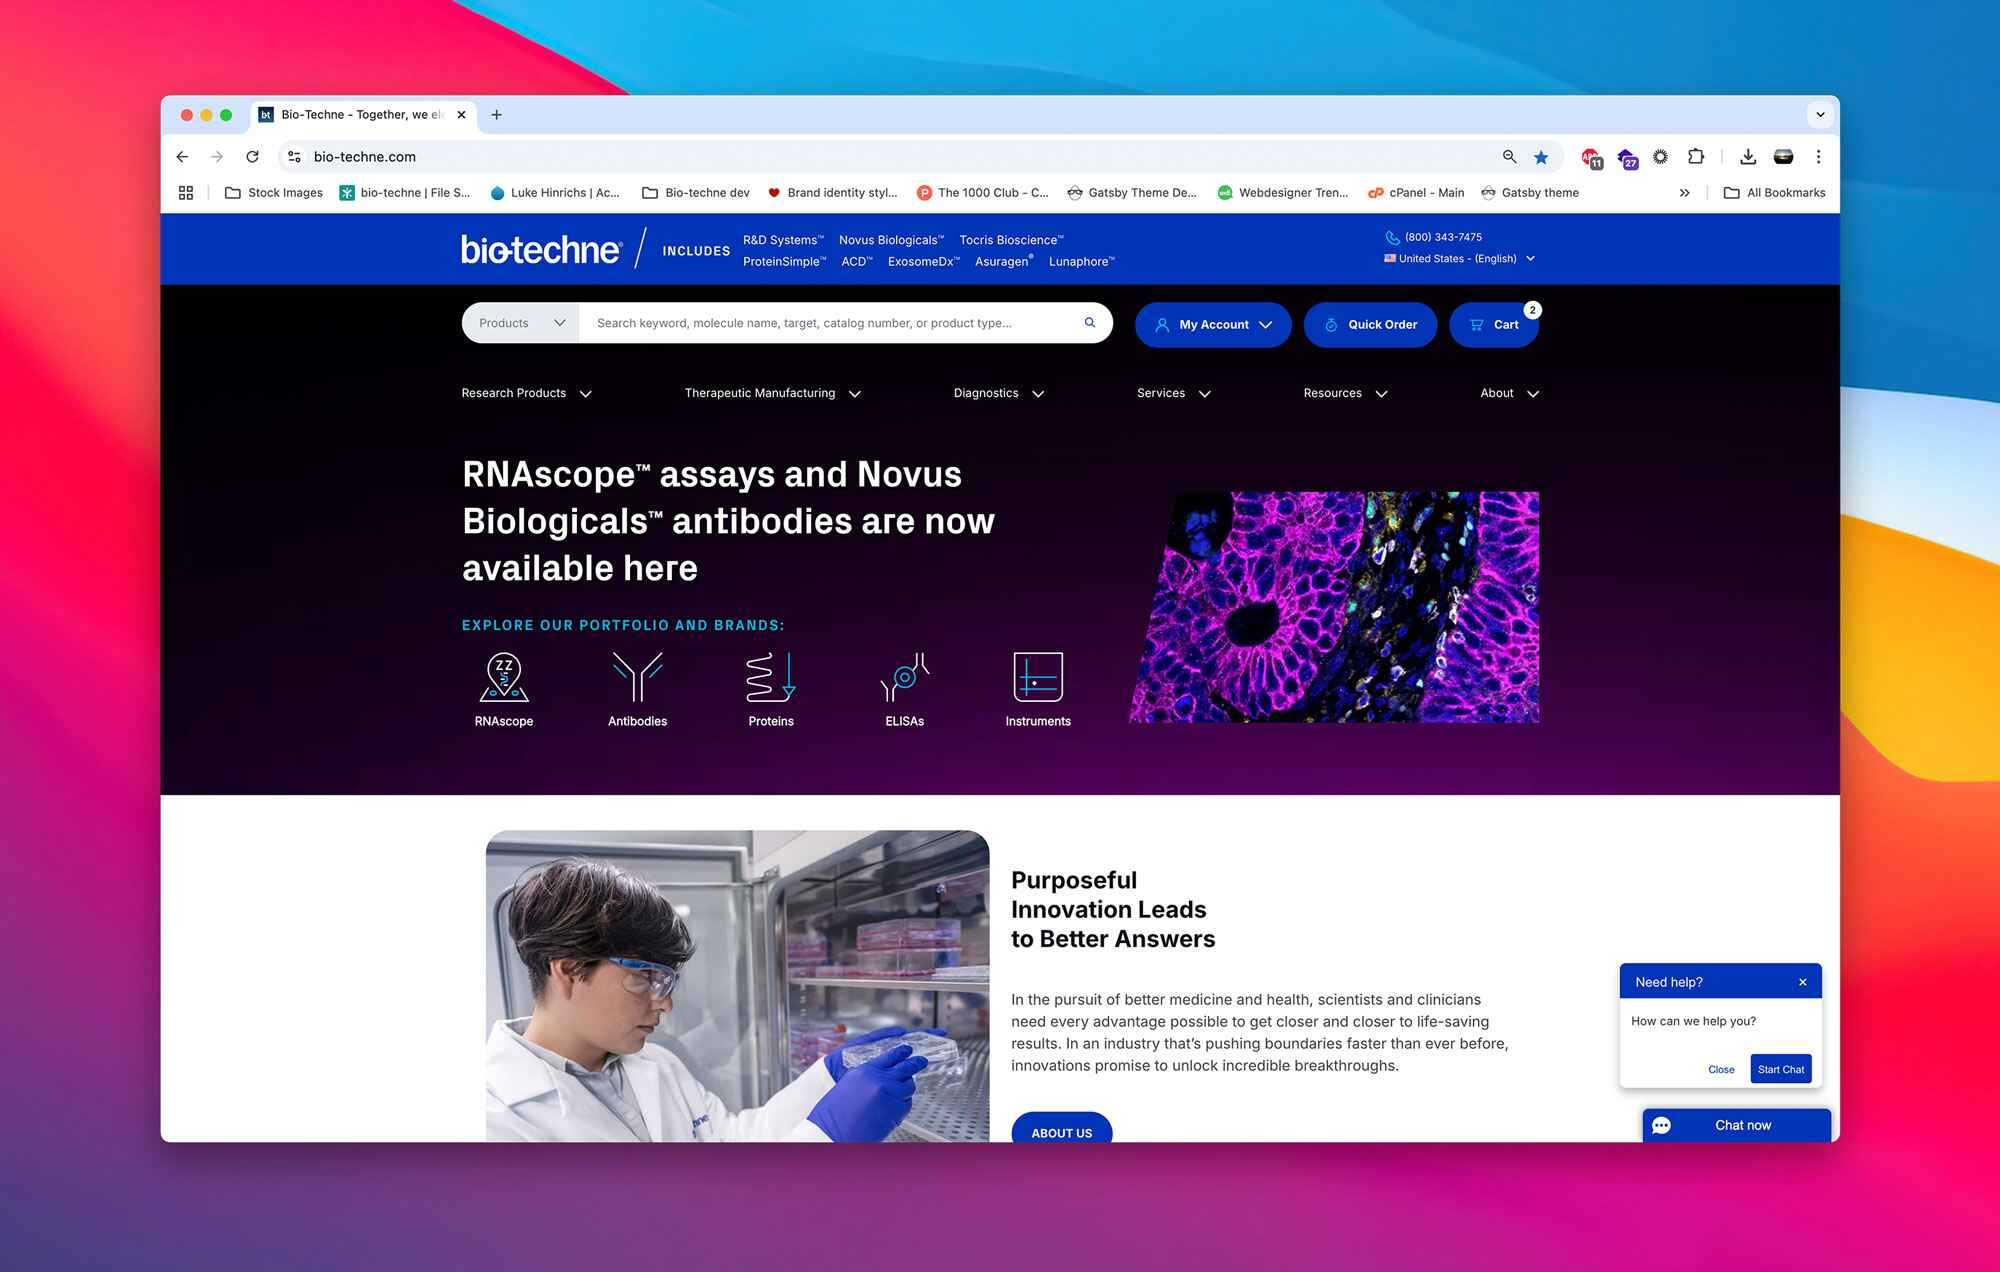Click the Close link in help popup
Viewport: 2000px width, 1272px height.
[x=1721, y=1070]
